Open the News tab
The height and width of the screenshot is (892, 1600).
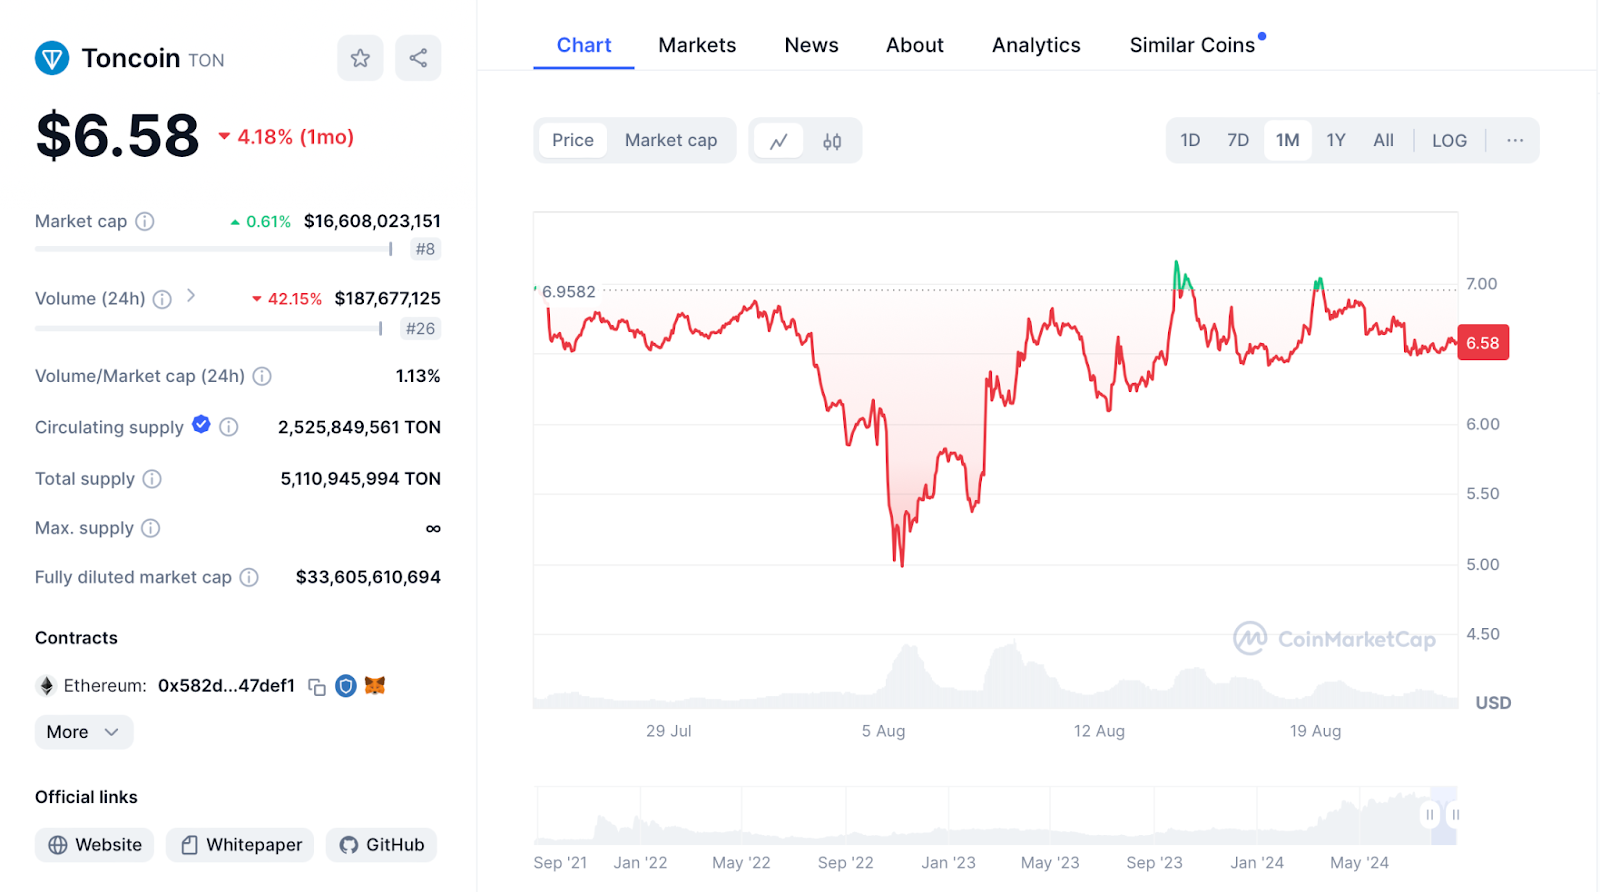point(811,45)
